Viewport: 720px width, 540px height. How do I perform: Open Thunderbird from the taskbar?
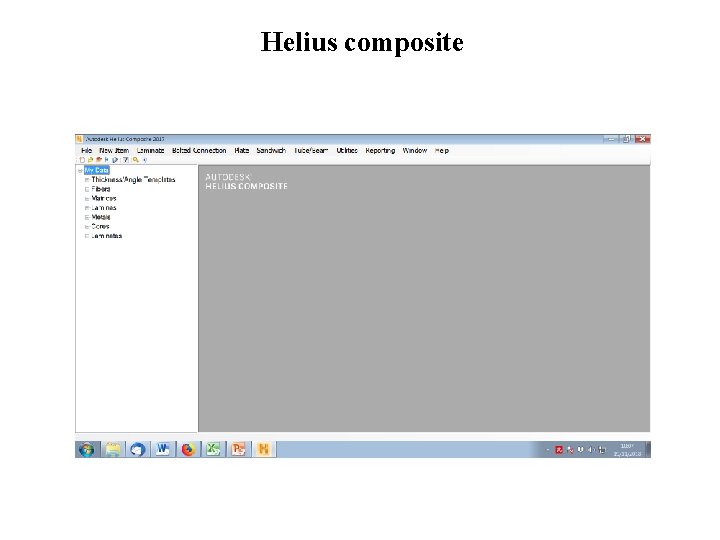137,450
